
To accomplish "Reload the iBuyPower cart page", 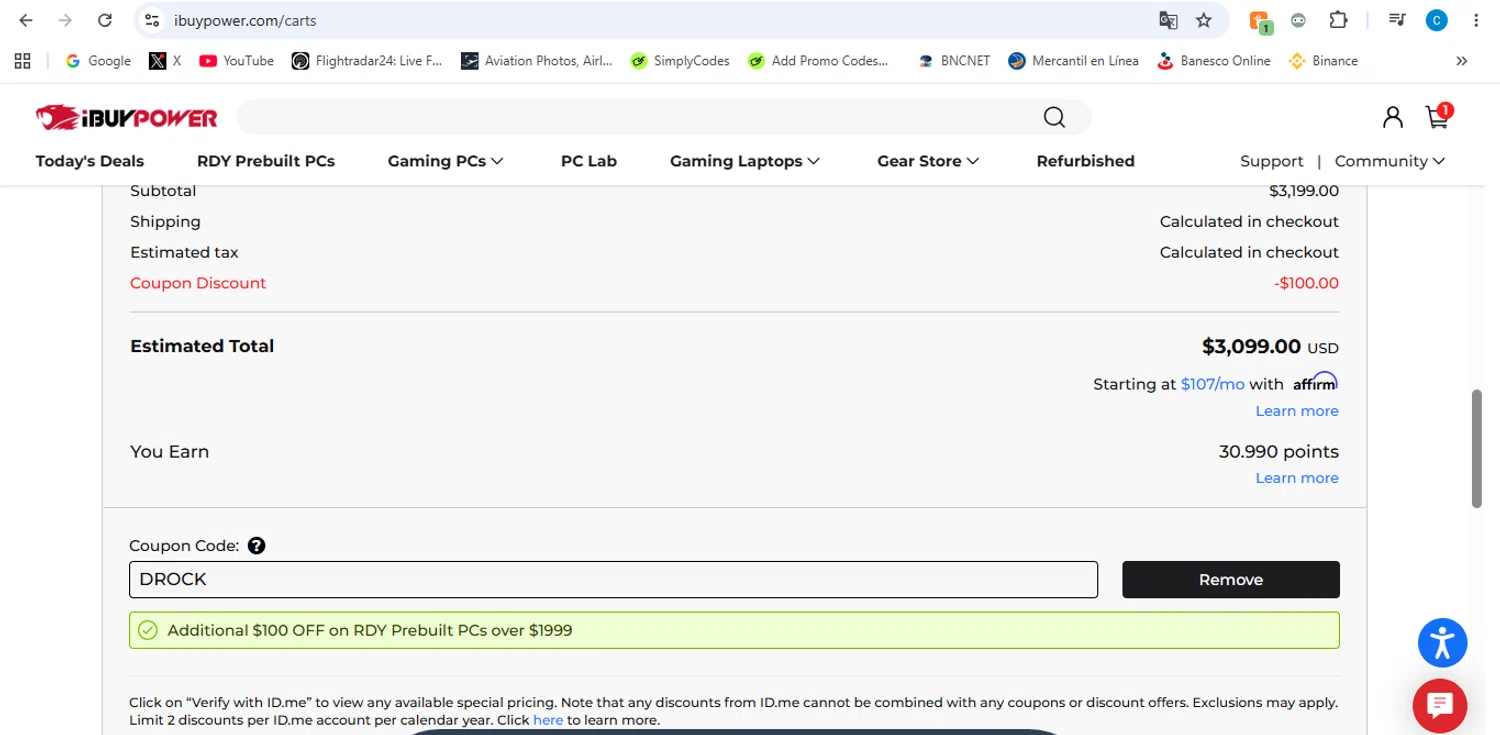I will [x=105, y=20].
